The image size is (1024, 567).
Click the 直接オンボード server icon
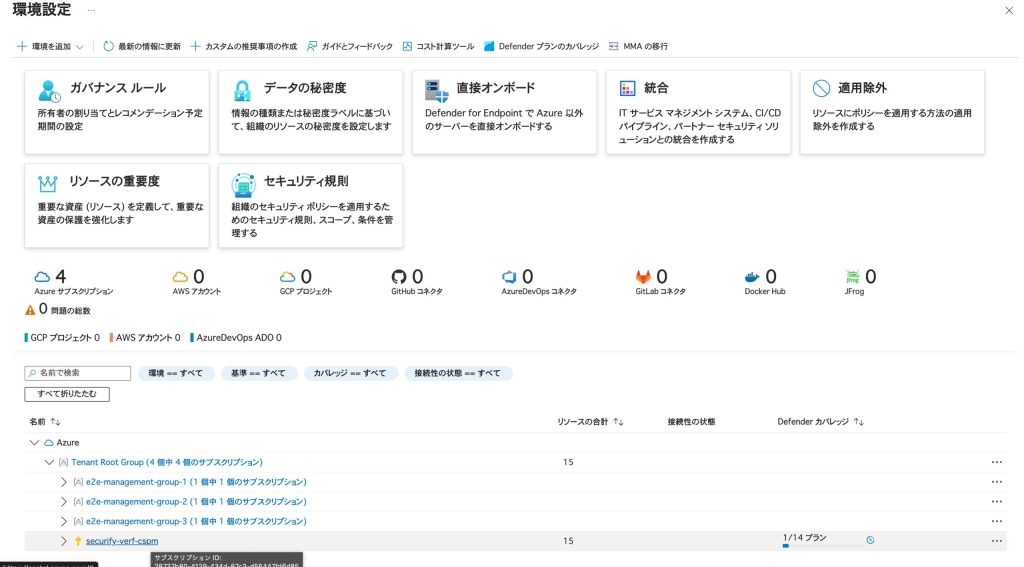[436, 89]
